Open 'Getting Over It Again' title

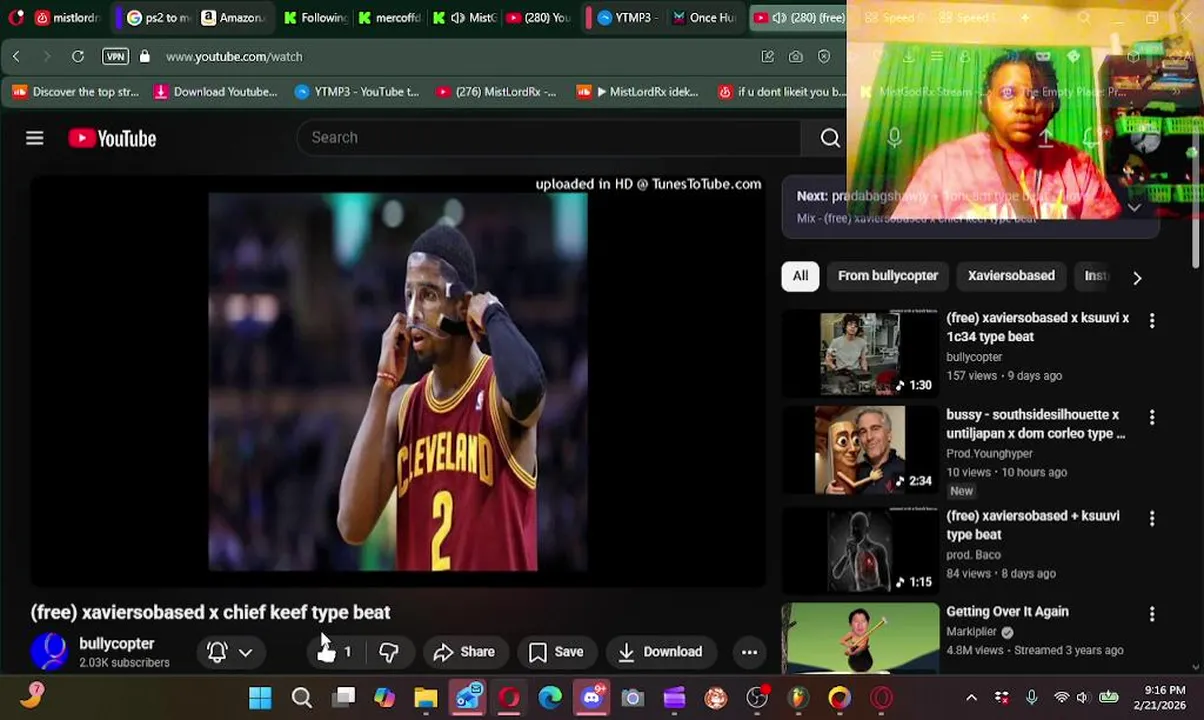pos(1007,612)
